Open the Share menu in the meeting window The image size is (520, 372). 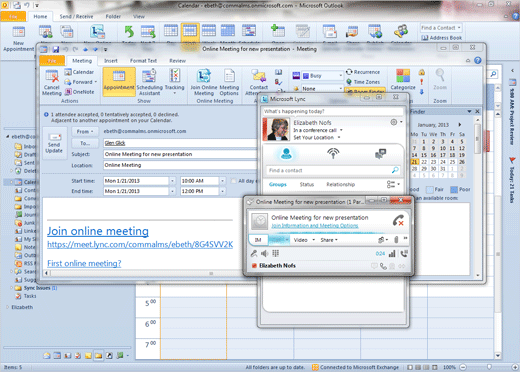[329, 240]
